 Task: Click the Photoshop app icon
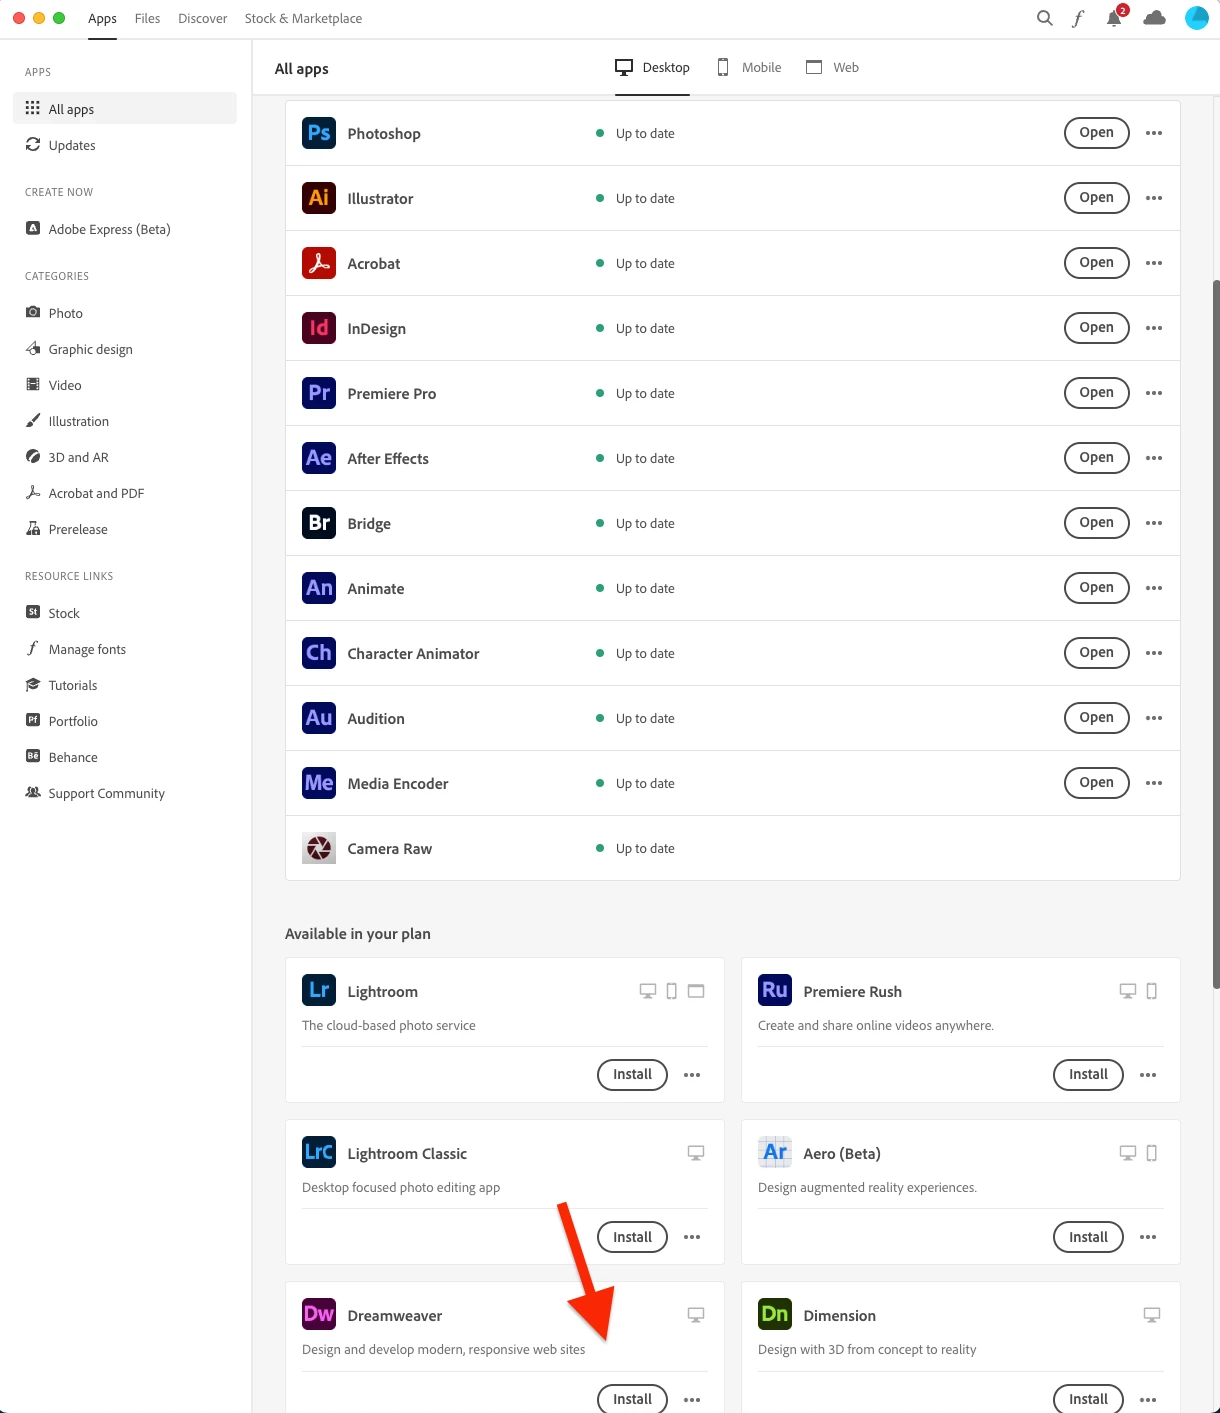pyautogui.click(x=319, y=133)
